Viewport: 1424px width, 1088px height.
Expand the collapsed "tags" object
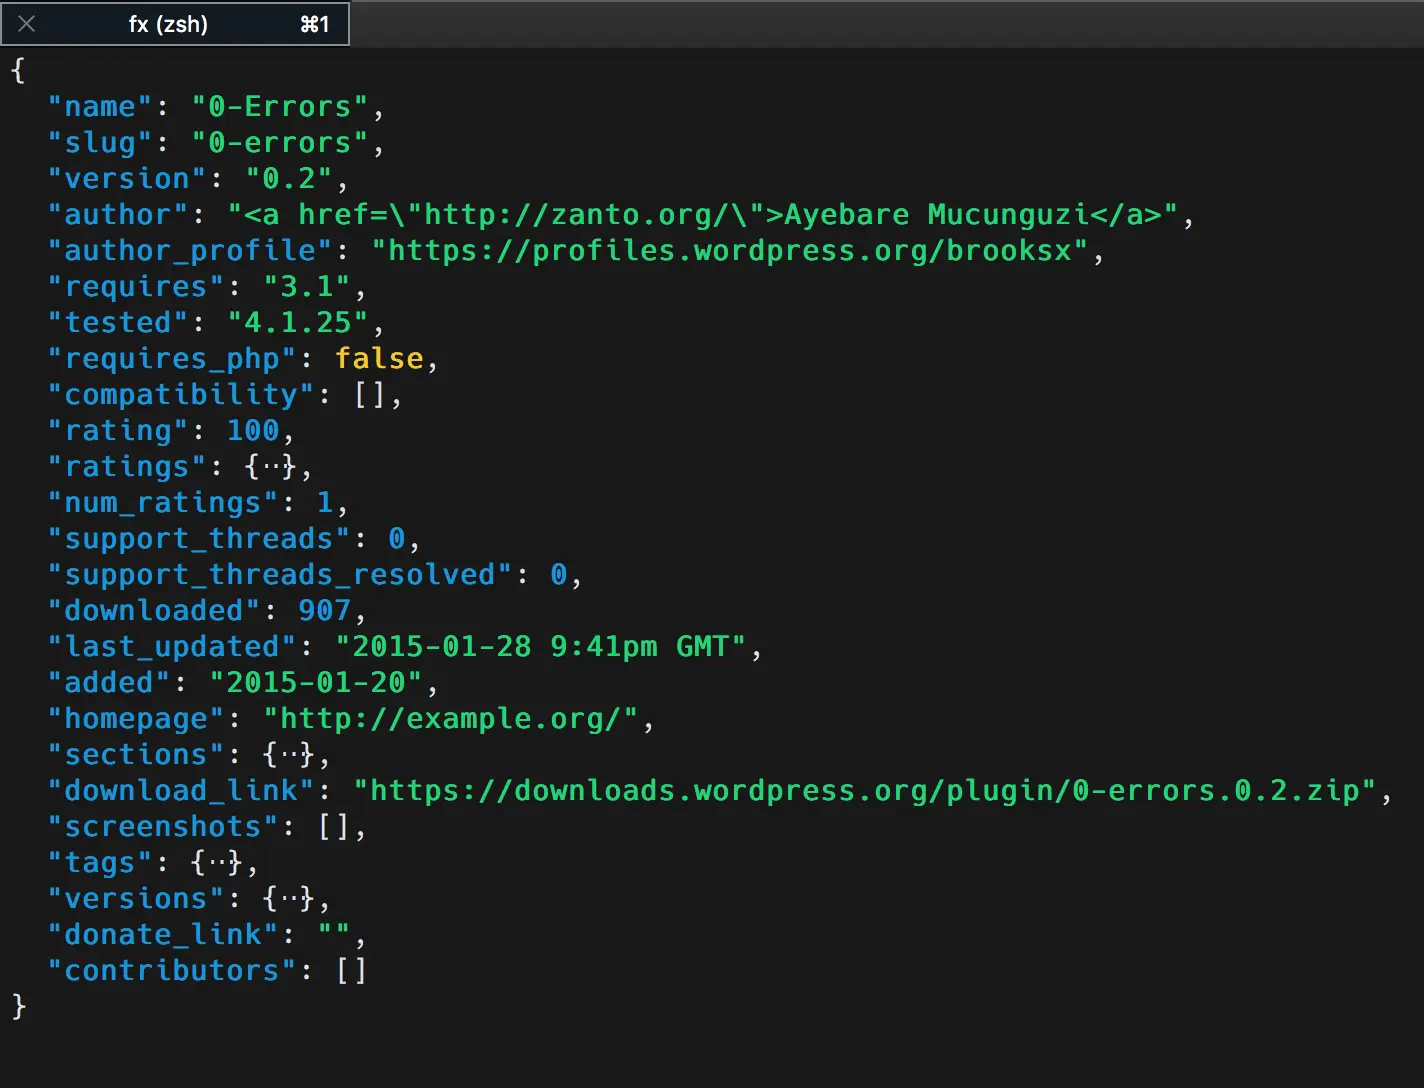pos(217,863)
